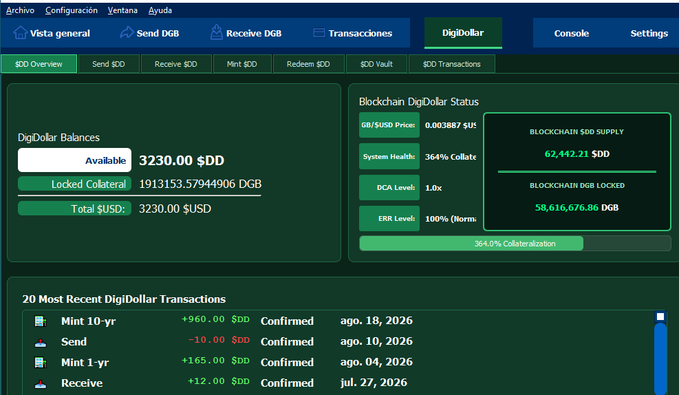
Task: Click the 62,442.21 $DD supply value
Action: [x=577, y=154]
